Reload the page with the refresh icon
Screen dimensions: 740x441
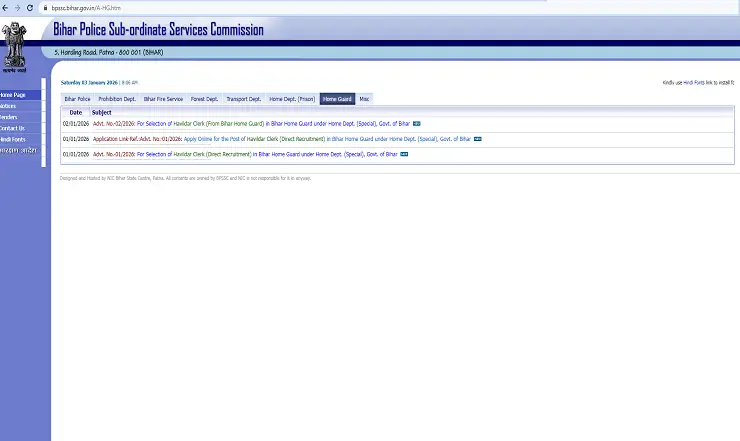29,7
